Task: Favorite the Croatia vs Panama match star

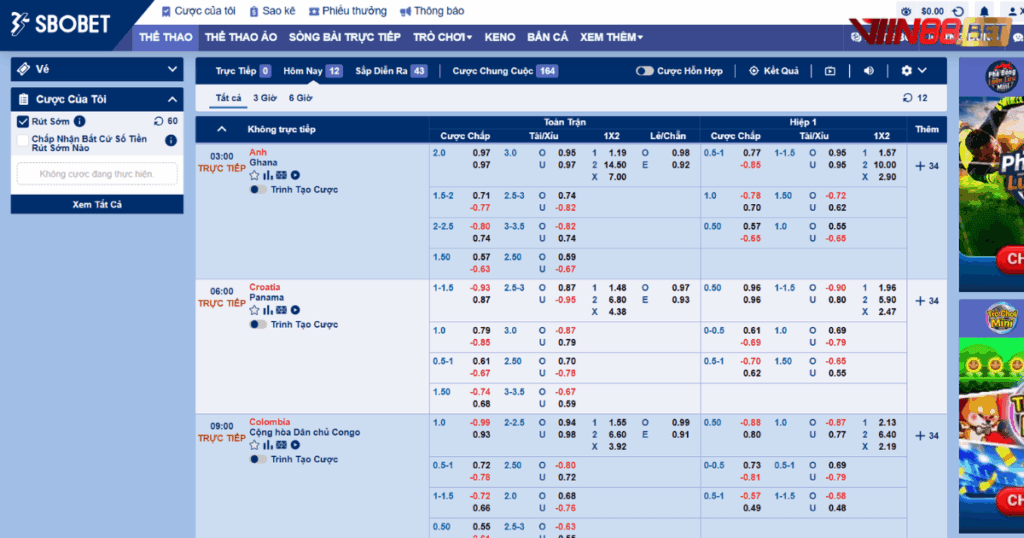Action: tap(254, 310)
